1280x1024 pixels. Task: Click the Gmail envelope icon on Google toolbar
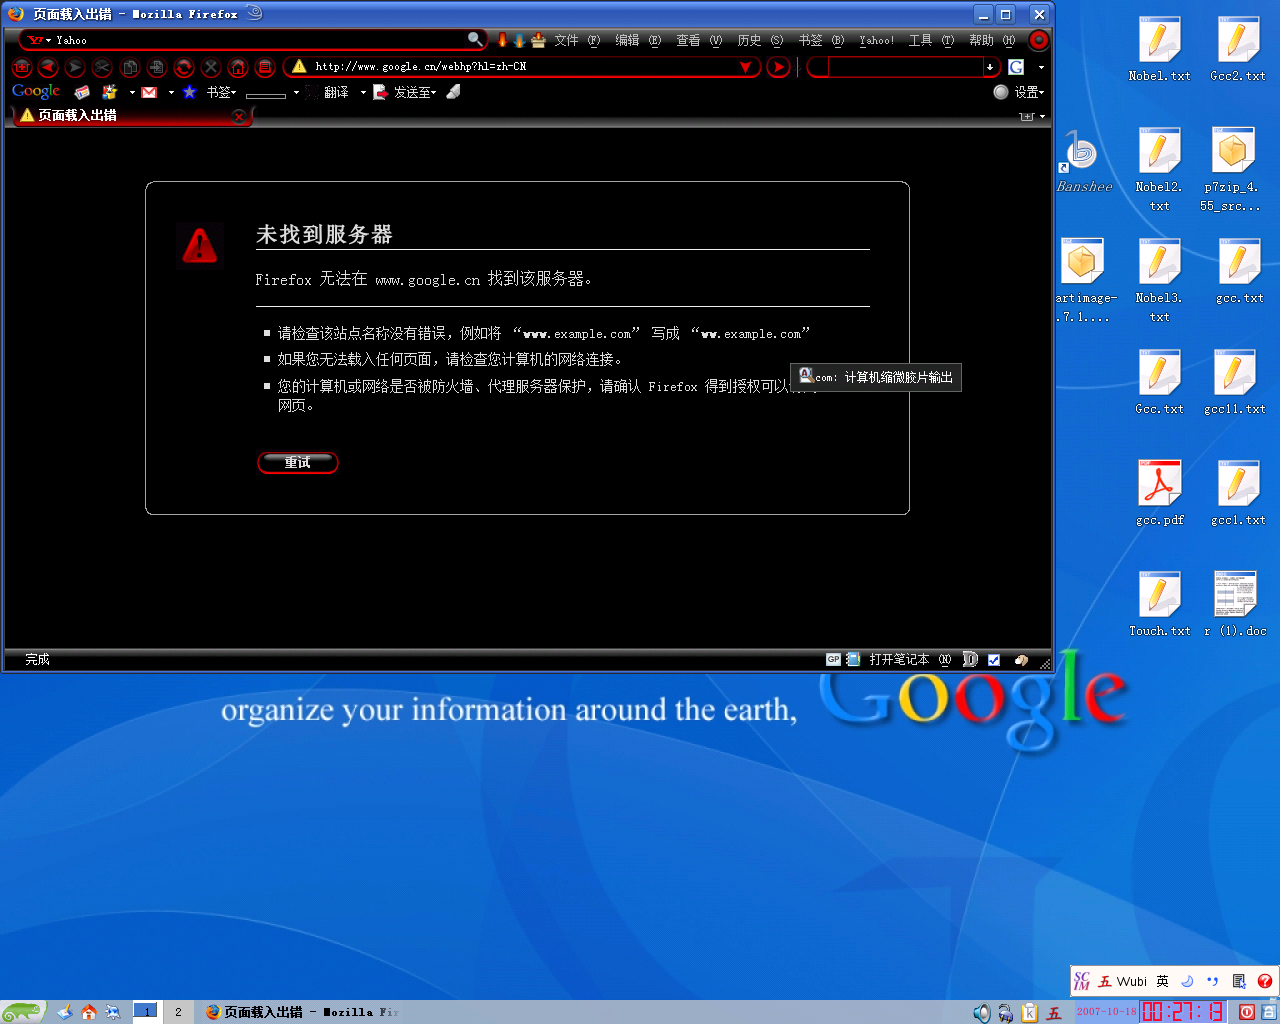click(149, 92)
